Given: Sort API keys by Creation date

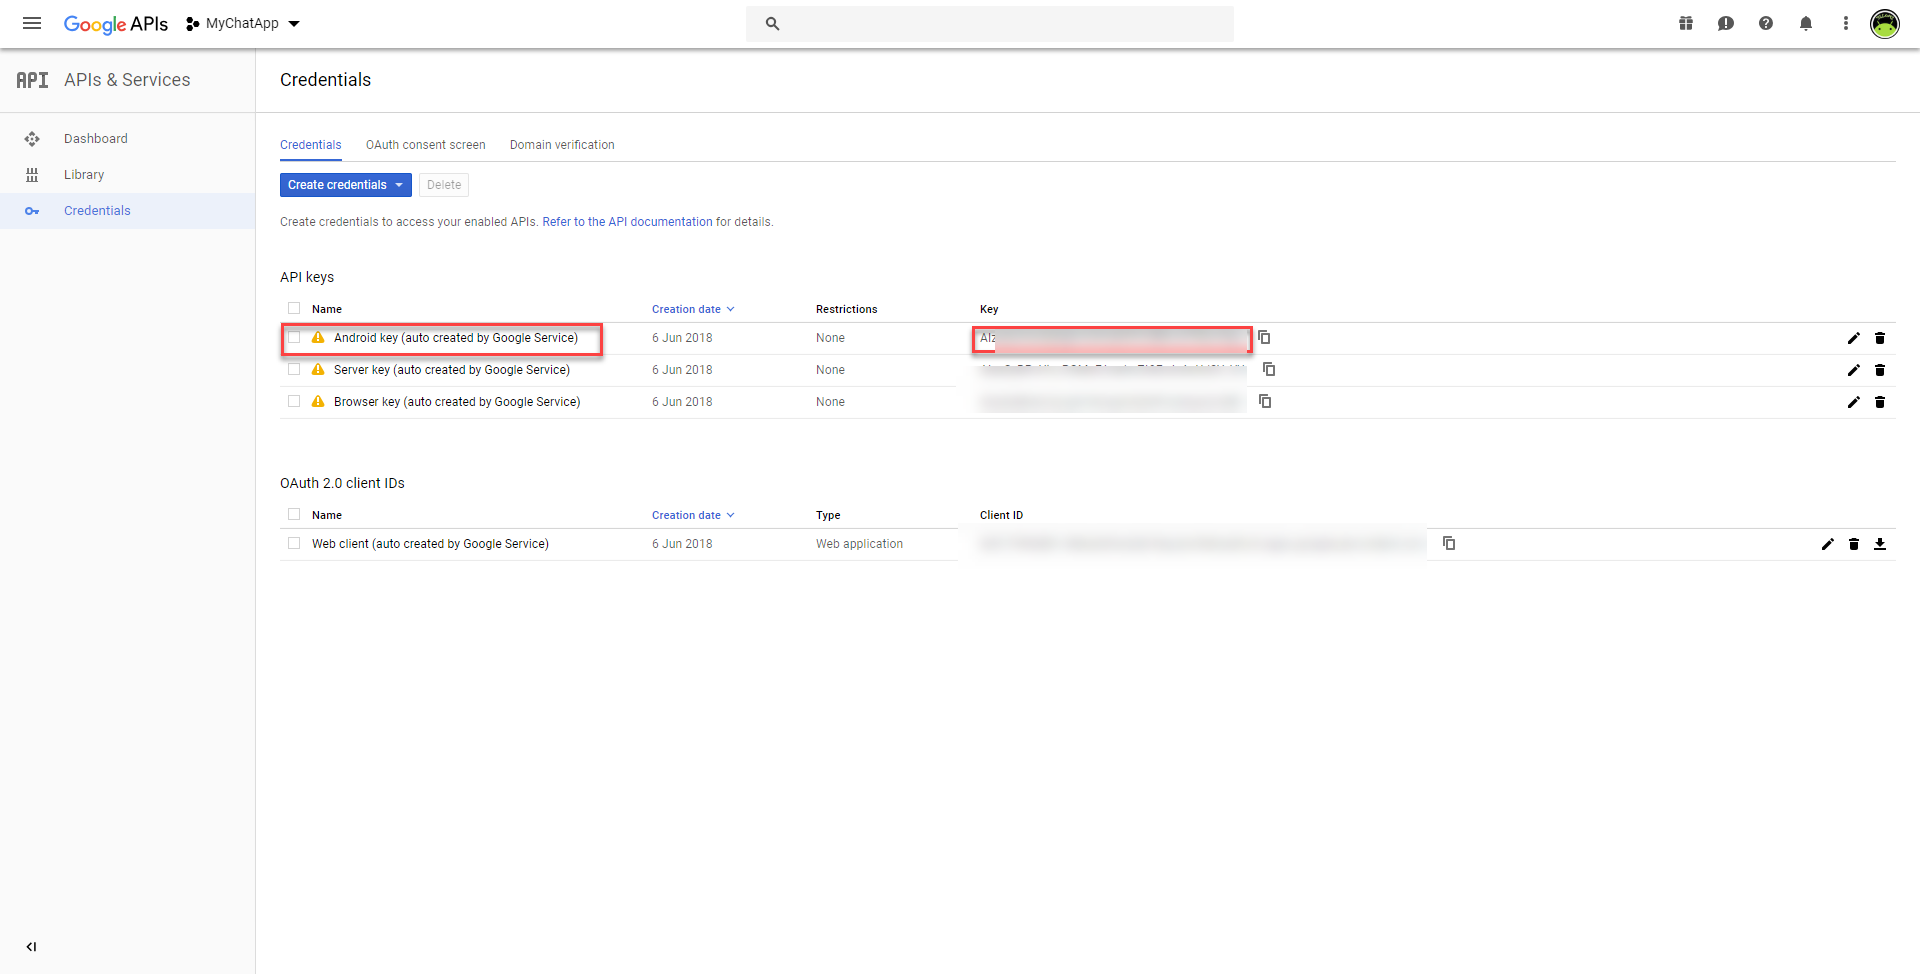Looking at the screenshot, I should coord(692,309).
